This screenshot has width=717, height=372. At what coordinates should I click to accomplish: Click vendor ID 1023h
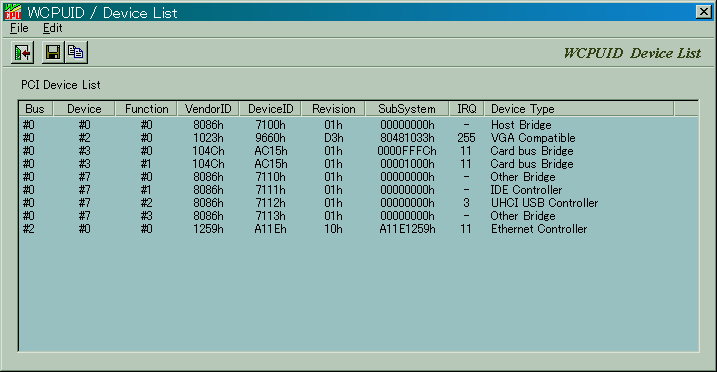[x=208, y=138]
